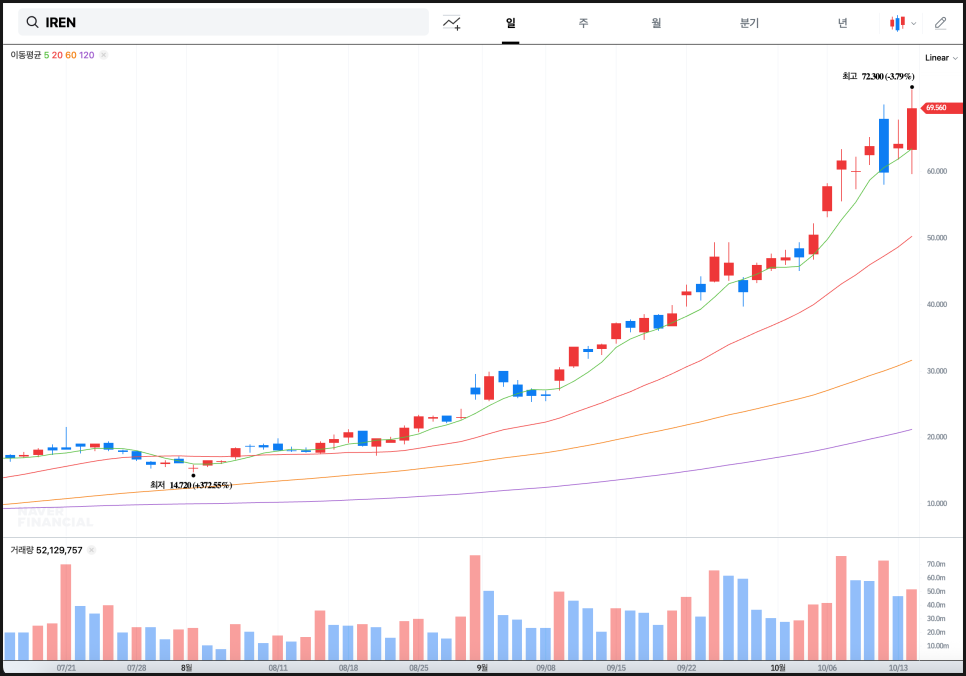Click the red 69.560 current price tag
Image resolution: width=966 pixels, height=676 pixels.
point(940,107)
